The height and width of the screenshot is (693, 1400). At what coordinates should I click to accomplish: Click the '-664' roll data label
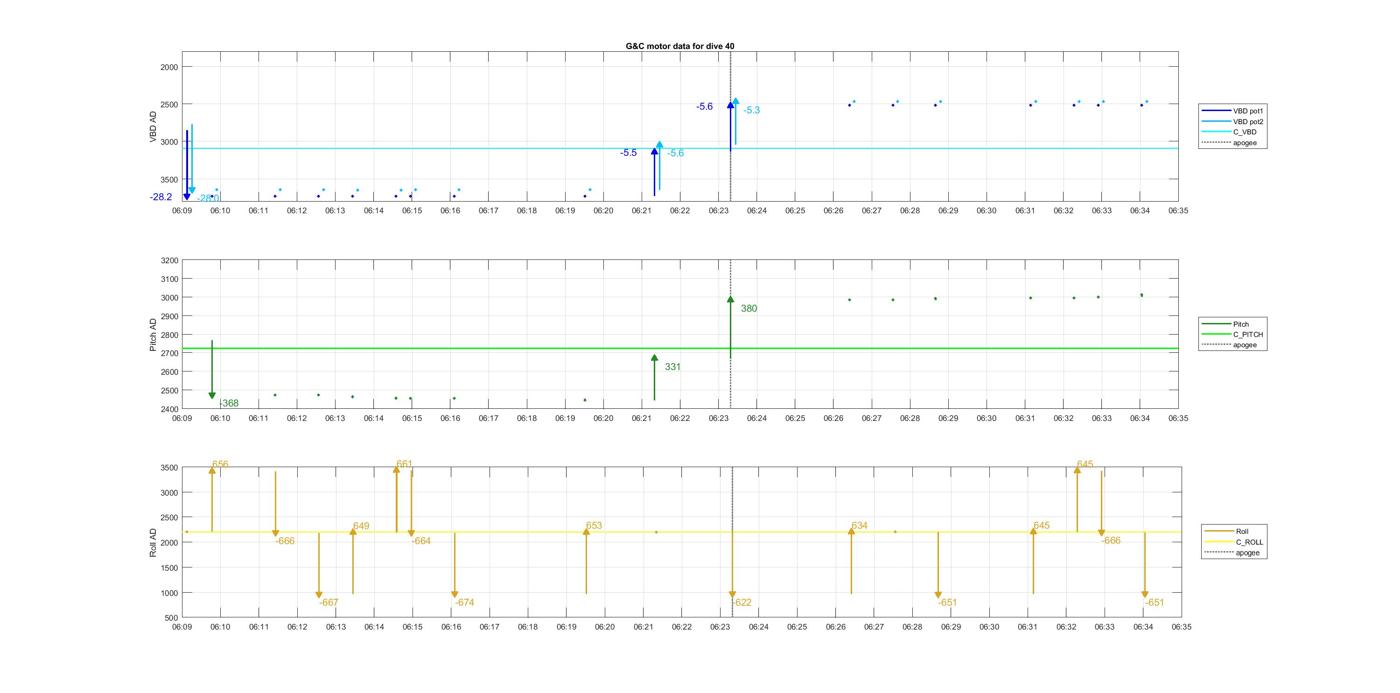(x=421, y=541)
